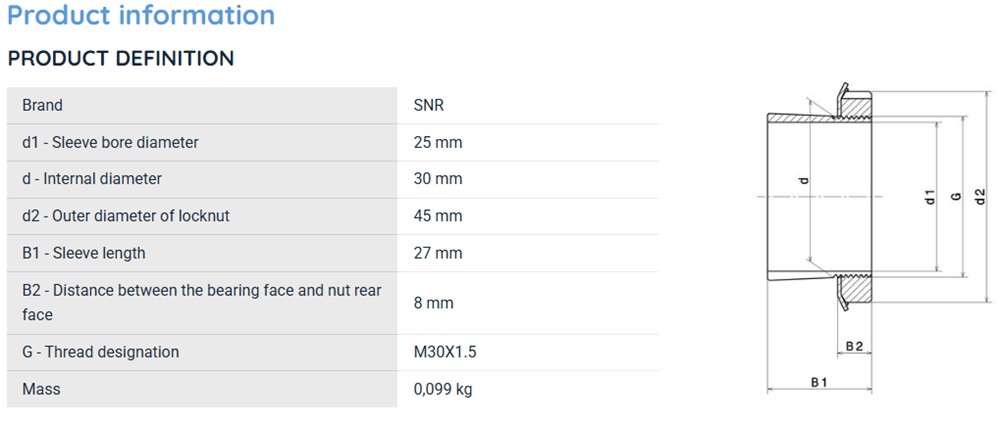Open the sleeve technical drawing image

871,239
